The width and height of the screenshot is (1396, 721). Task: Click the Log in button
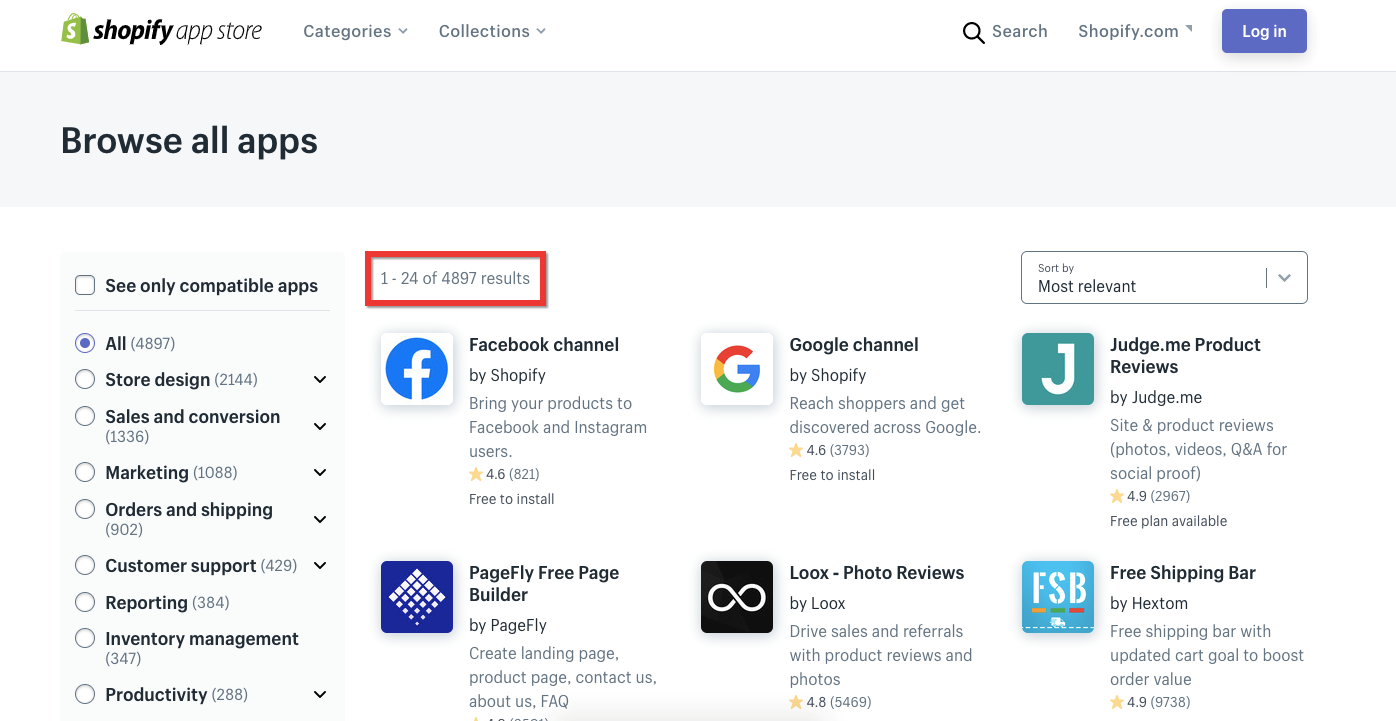tap(1264, 31)
